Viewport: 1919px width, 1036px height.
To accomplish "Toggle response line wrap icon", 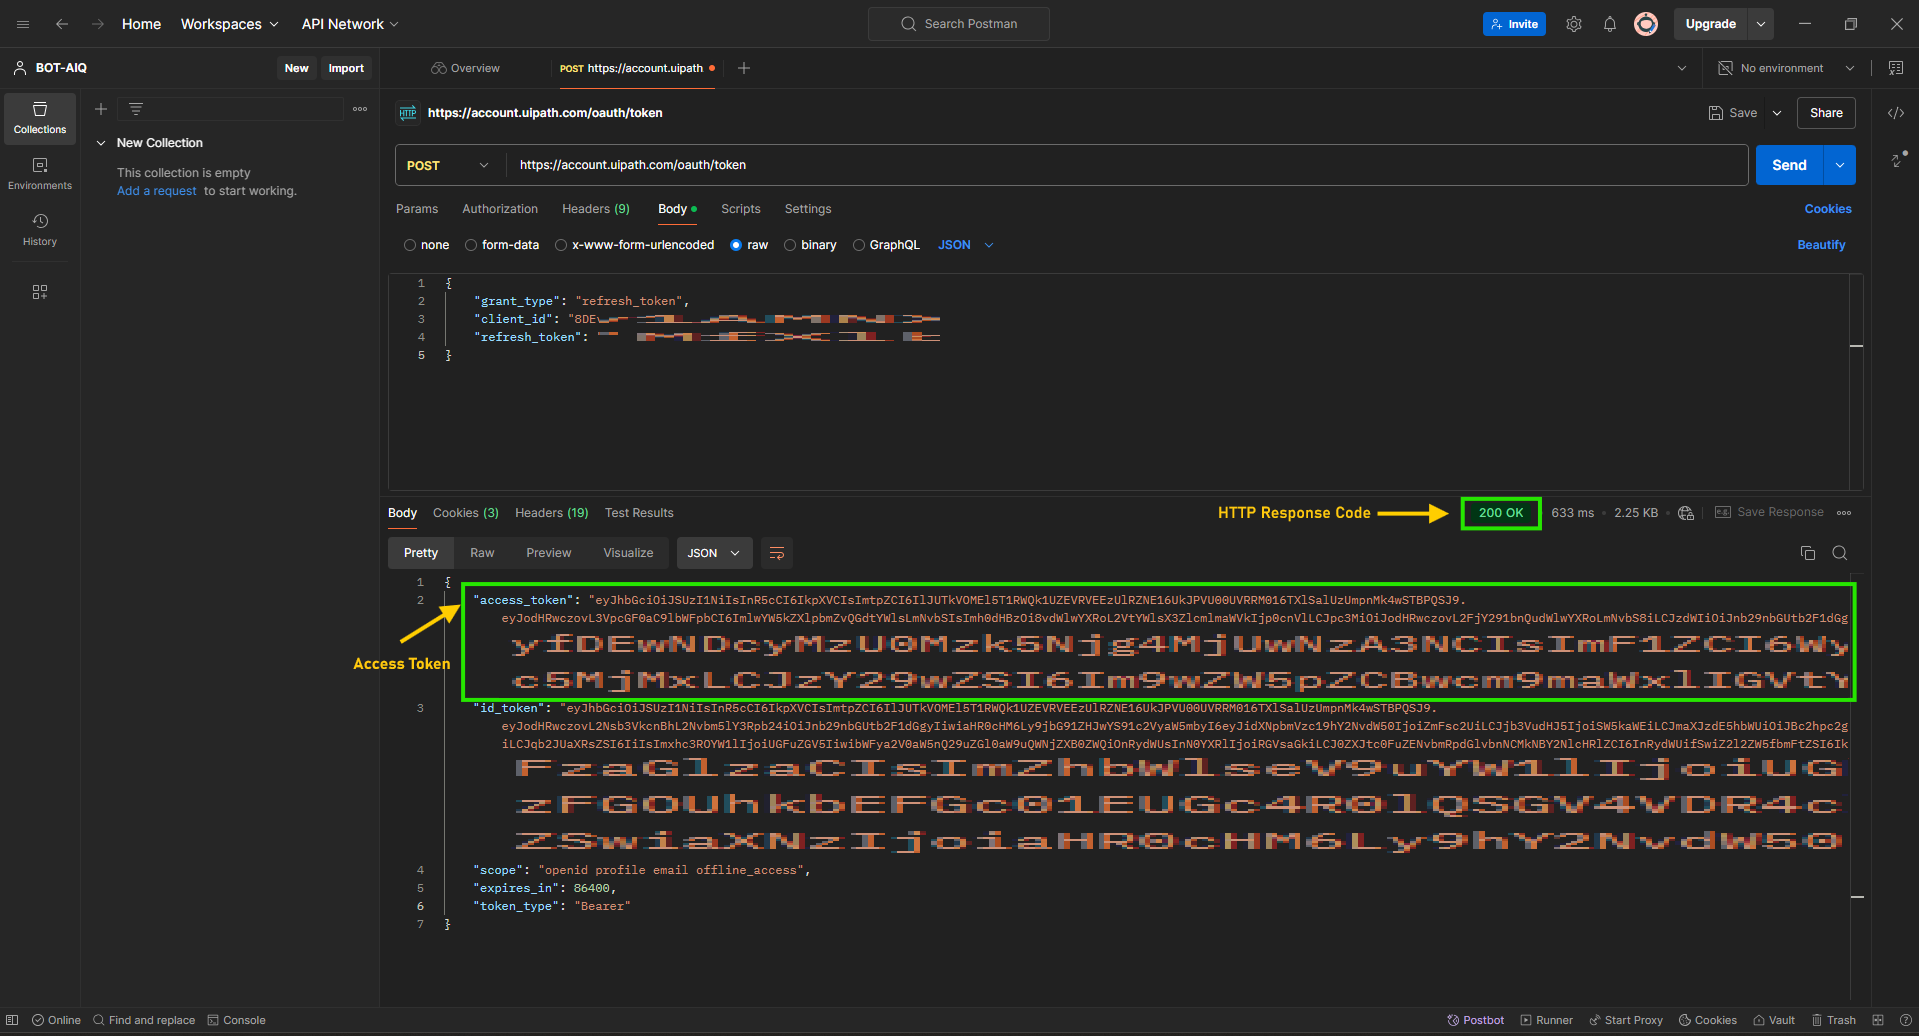I will tap(777, 553).
